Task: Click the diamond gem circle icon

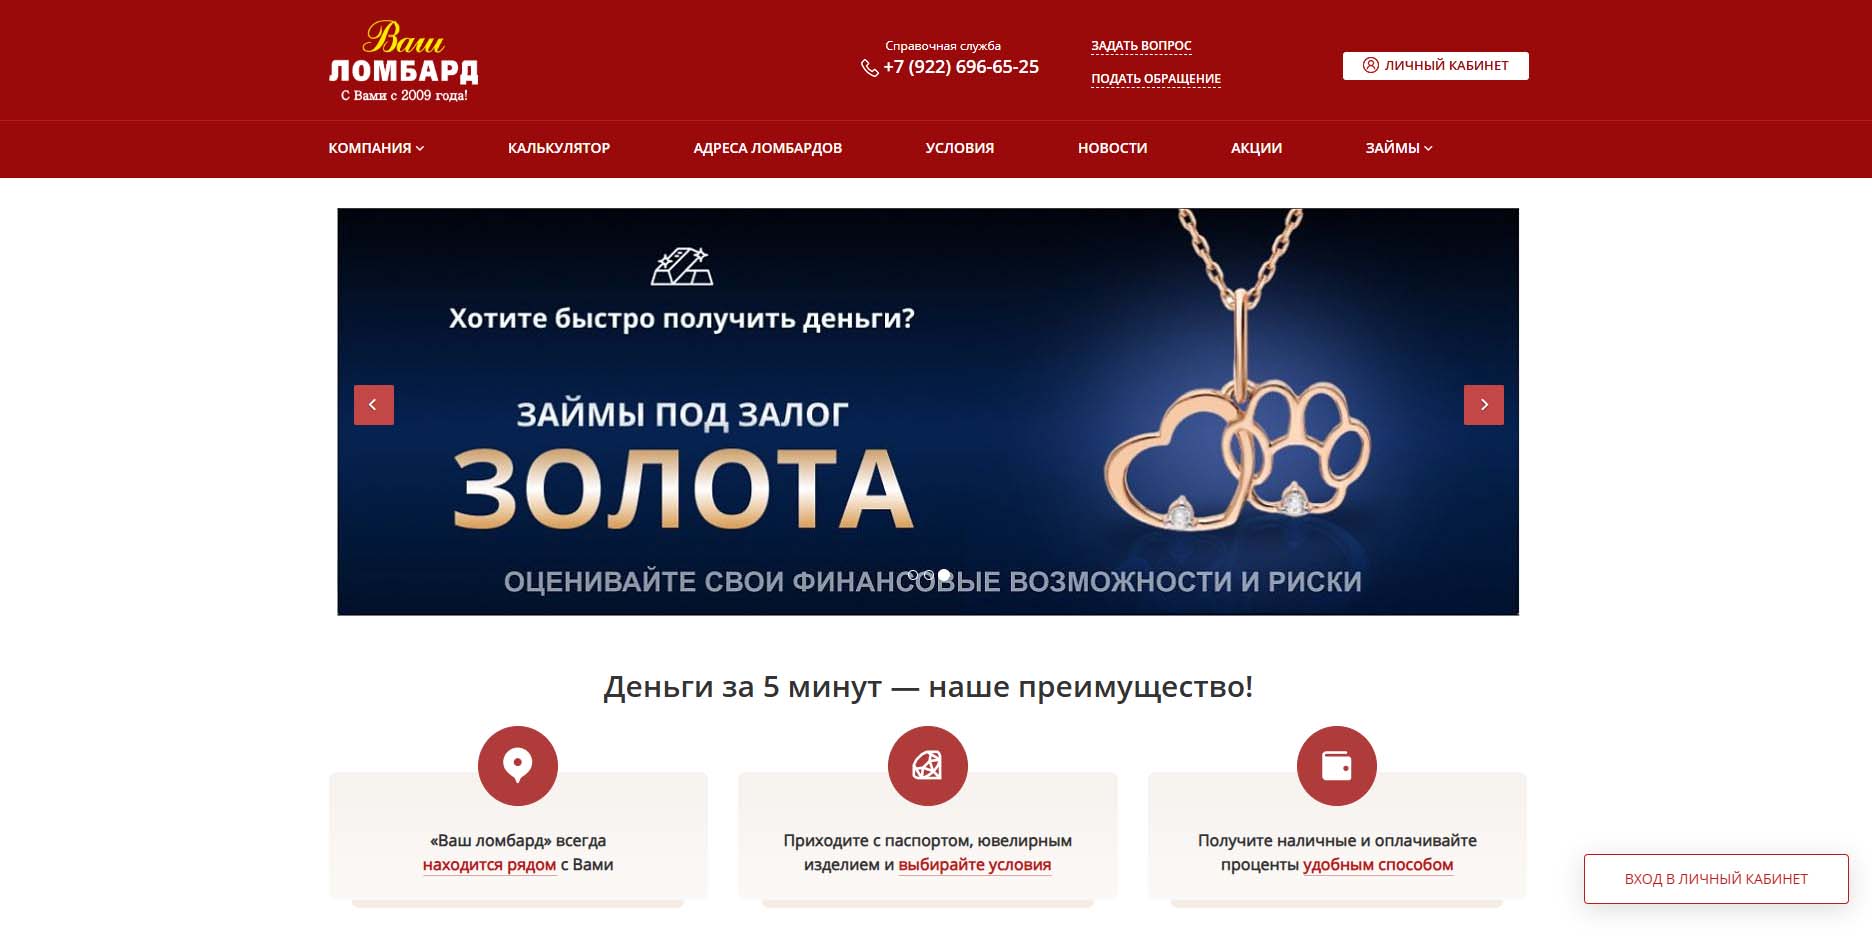Action: pos(928,766)
